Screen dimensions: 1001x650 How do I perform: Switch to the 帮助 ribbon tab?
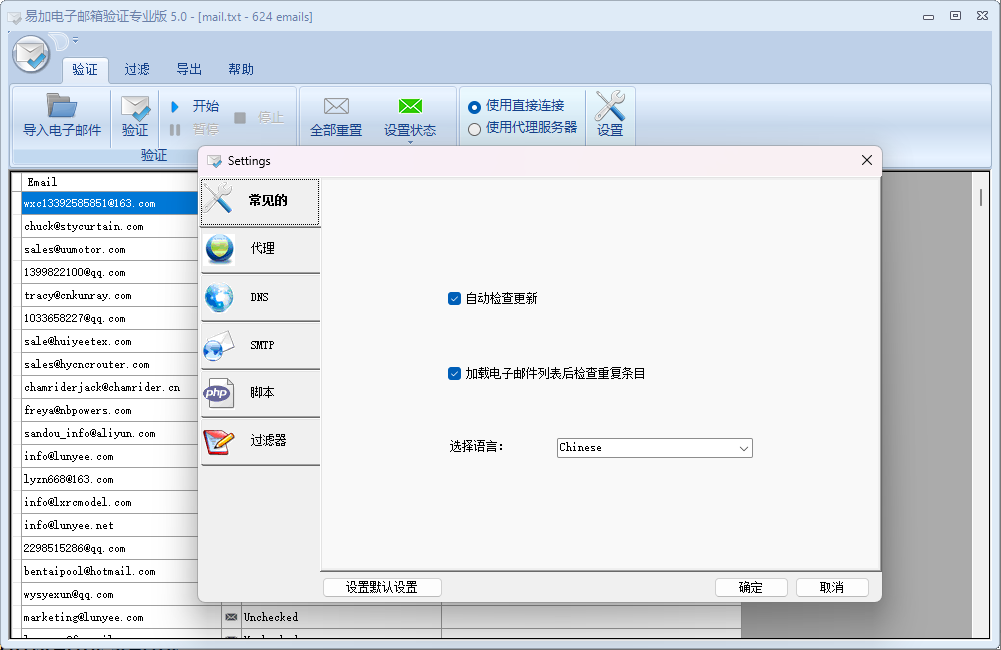(241, 70)
